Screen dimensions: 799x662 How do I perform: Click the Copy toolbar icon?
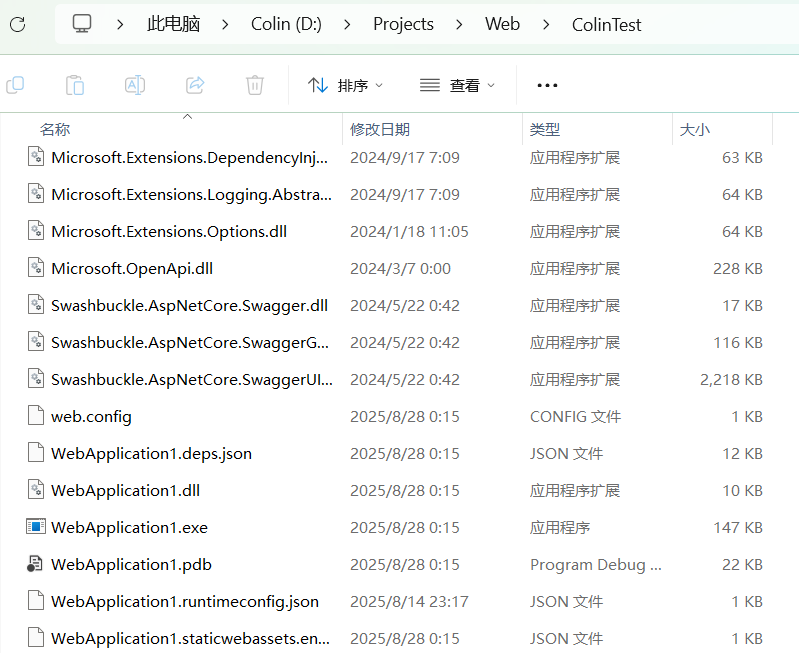pos(15,85)
